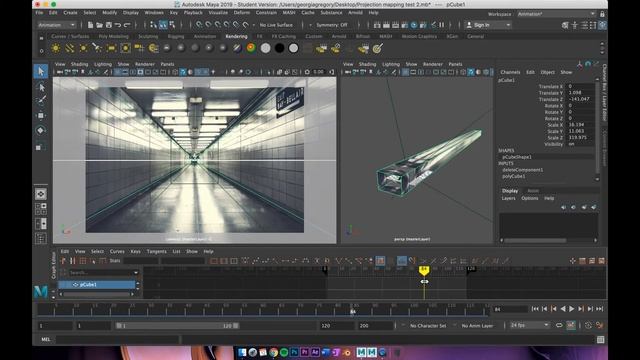The image size is (640, 360).
Task: Open the No Anim Layer dropdown
Action: [x=477, y=326]
